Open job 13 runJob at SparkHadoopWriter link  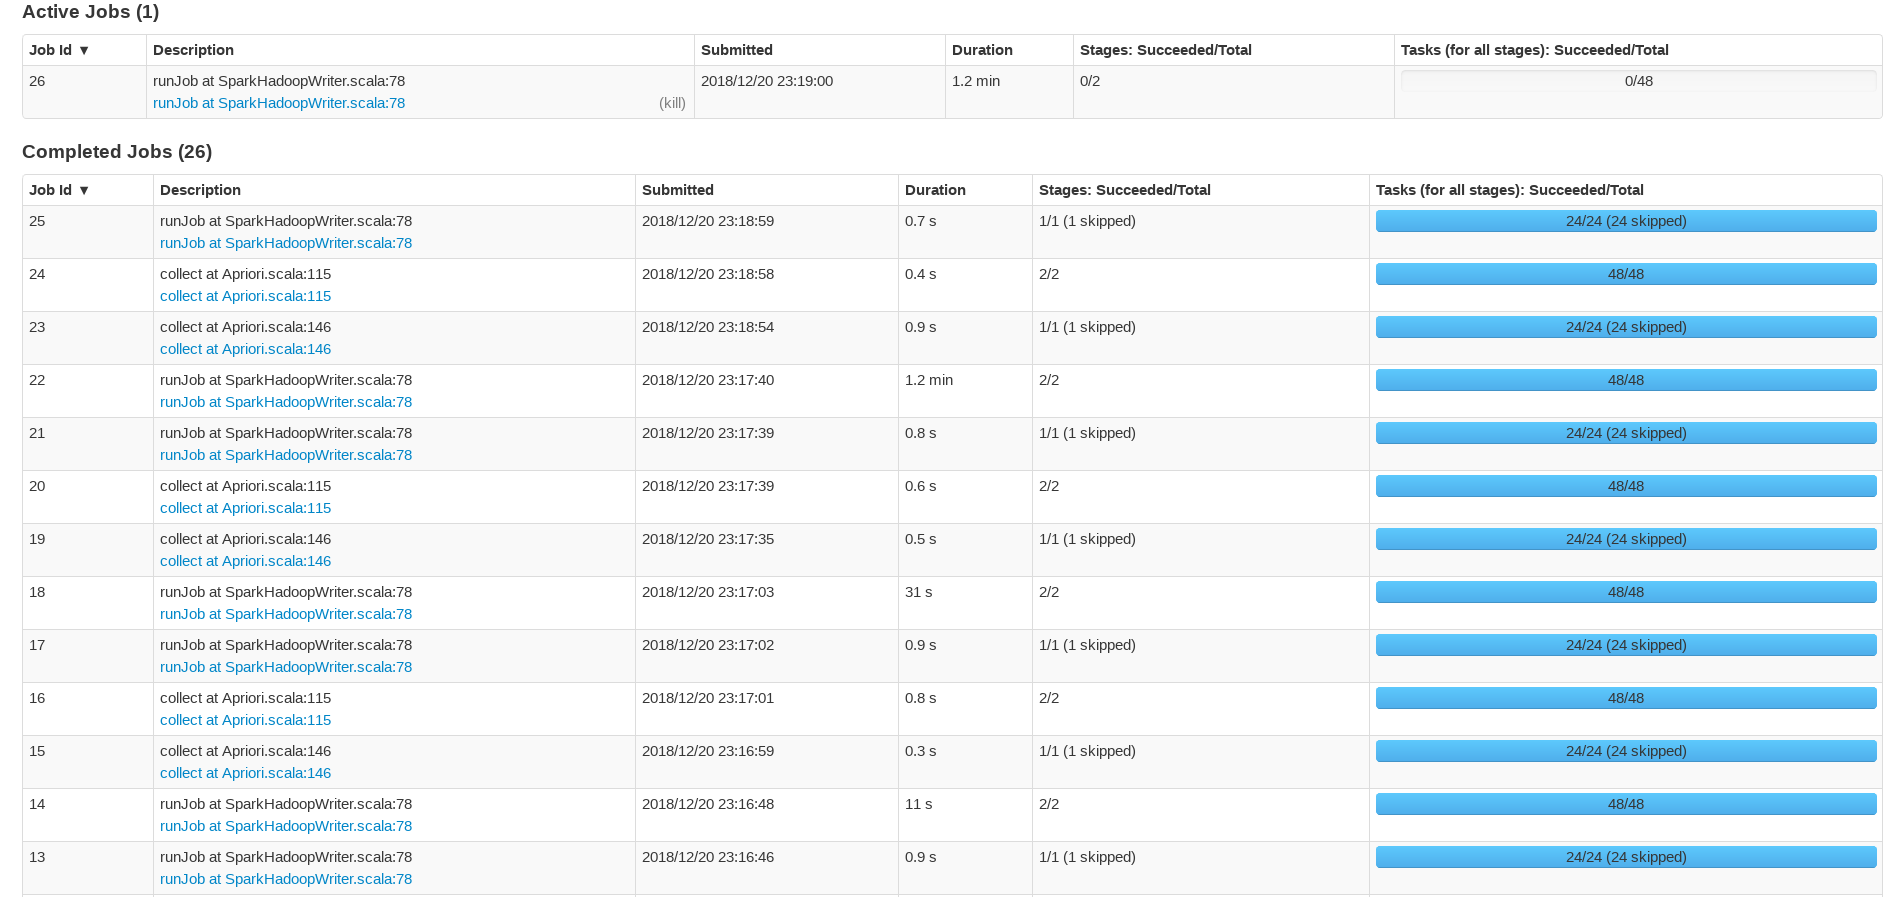286,879
